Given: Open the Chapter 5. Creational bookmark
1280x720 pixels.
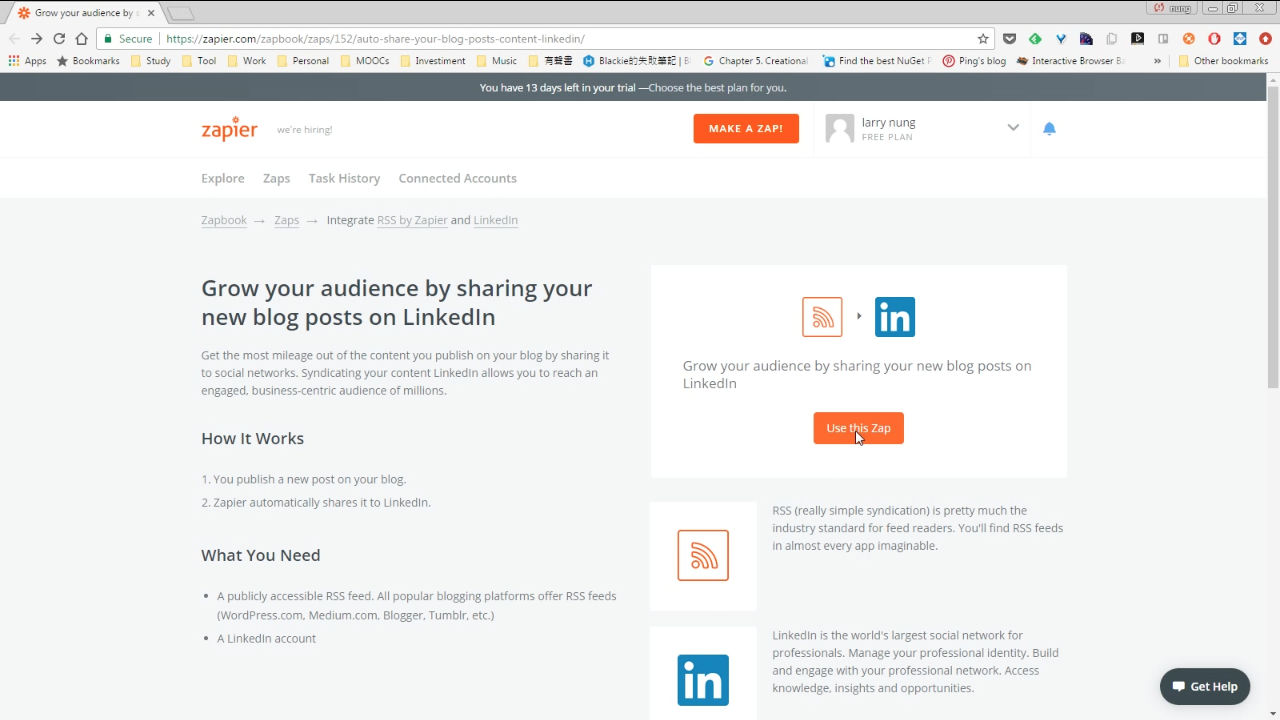Looking at the screenshot, I should point(756,61).
